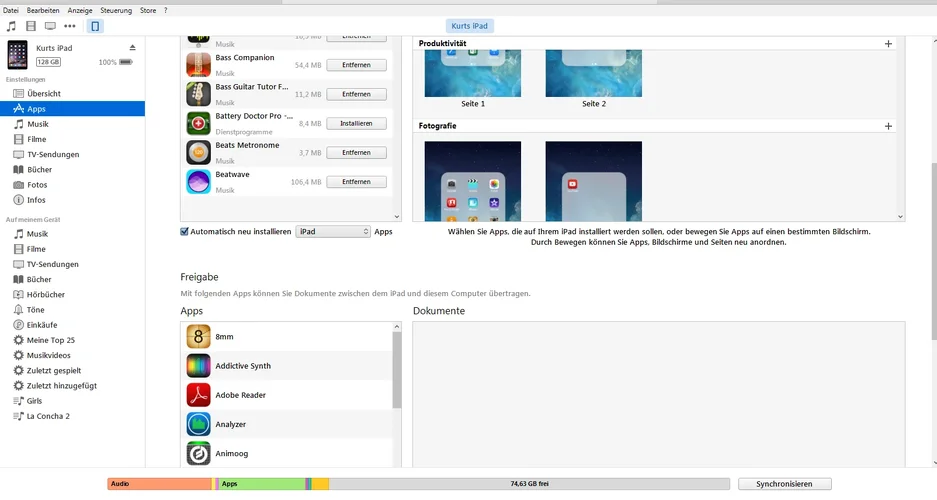Click the Apps segment of storage bar

pos(262,484)
